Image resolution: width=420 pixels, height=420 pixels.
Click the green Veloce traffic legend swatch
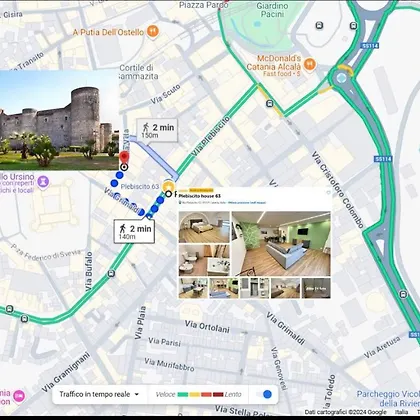click(x=183, y=395)
